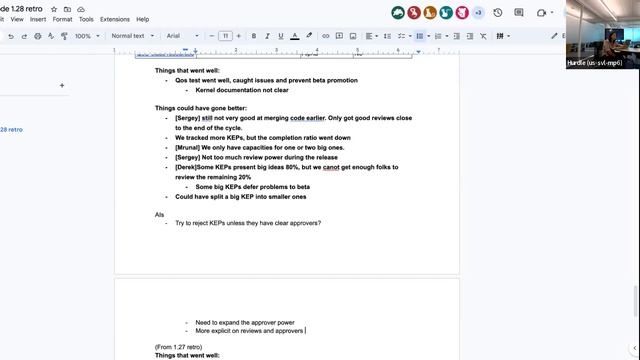Image resolution: width=640 pixels, height=360 pixels.
Task: Print the document
Action: [38, 36]
